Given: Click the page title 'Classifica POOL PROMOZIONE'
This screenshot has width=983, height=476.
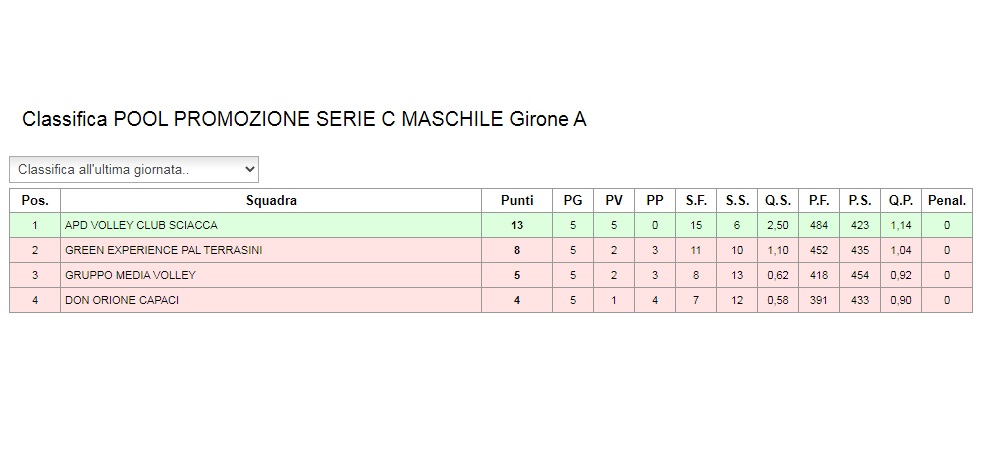Looking at the screenshot, I should (x=304, y=119).
